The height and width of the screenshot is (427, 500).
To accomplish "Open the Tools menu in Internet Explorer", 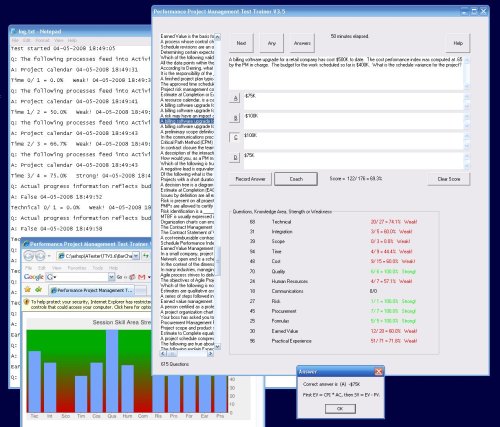I will pos(98,268).
